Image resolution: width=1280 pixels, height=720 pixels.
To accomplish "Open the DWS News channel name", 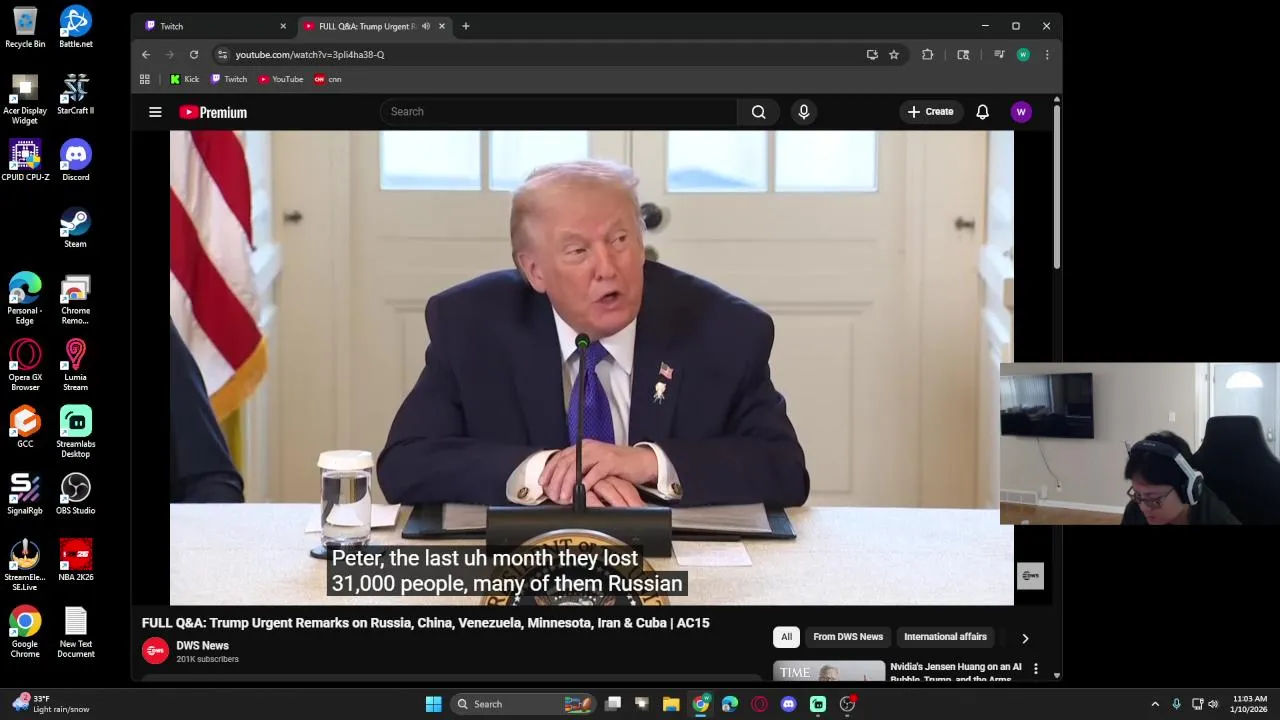I will 202,645.
